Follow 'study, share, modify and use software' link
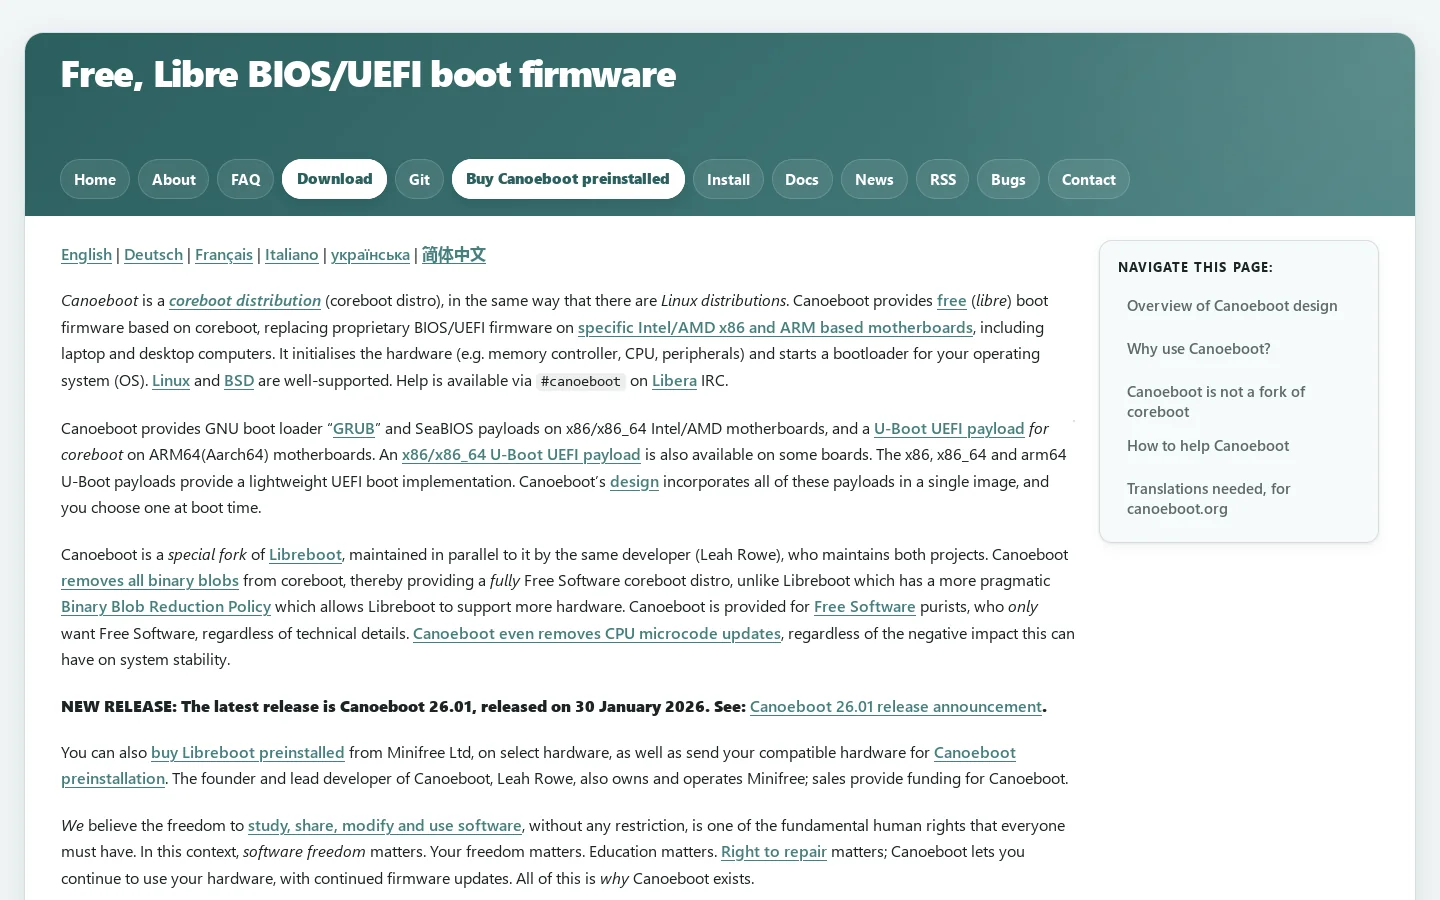The image size is (1440, 900). tap(385, 826)
